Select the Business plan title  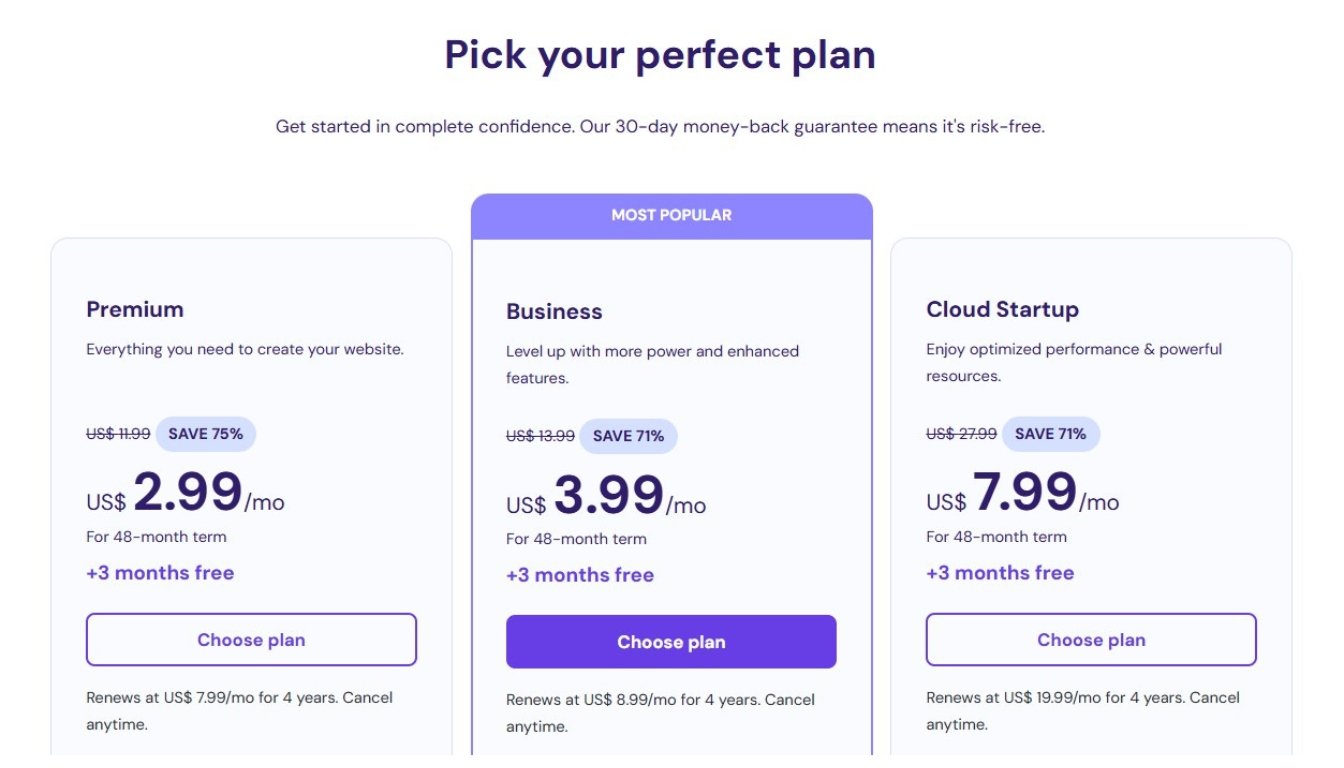(x=554, y=311)
